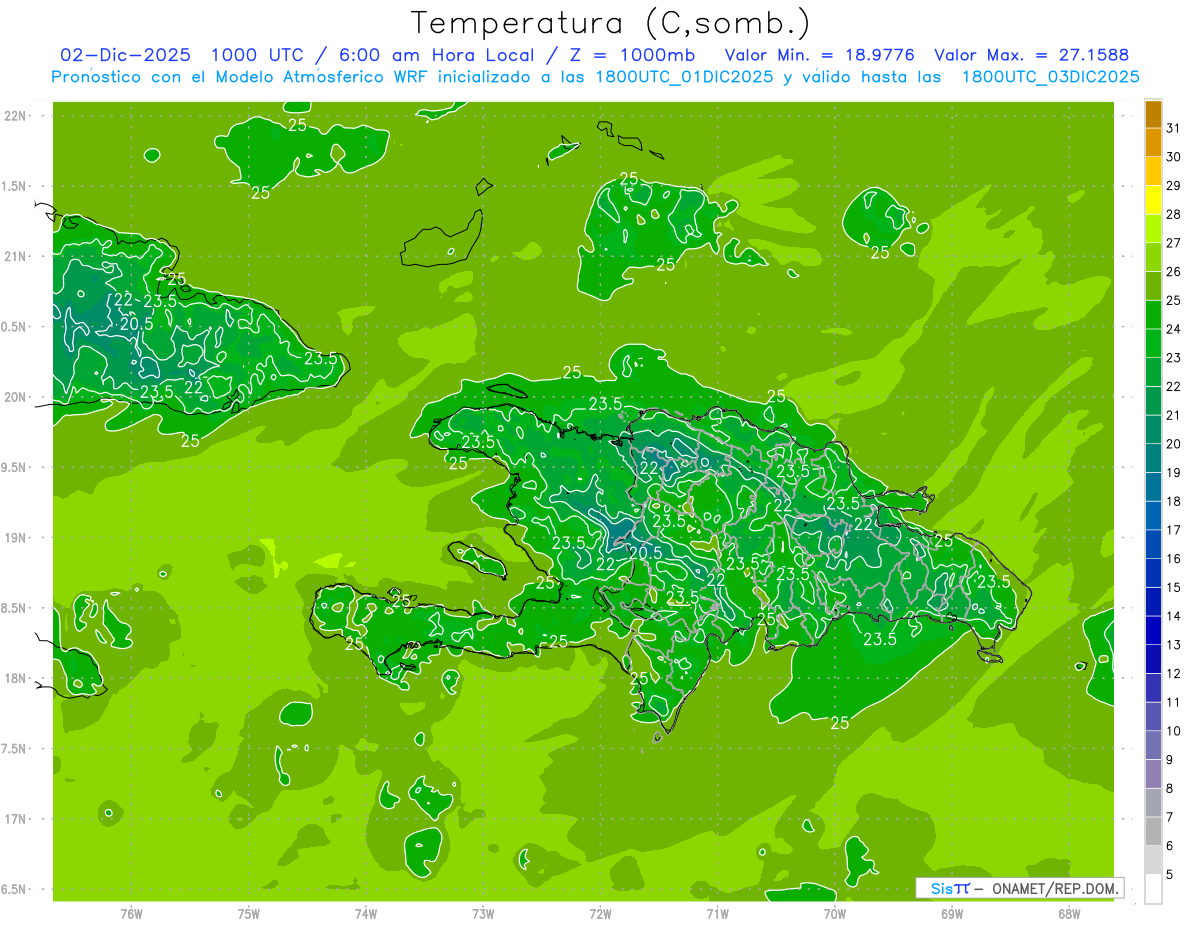Click the SisPI - ONAMET/REP.DOM. credit box
This screenshot has width=1200, height=927.
pyautogui.click(x=1019, y=888)
